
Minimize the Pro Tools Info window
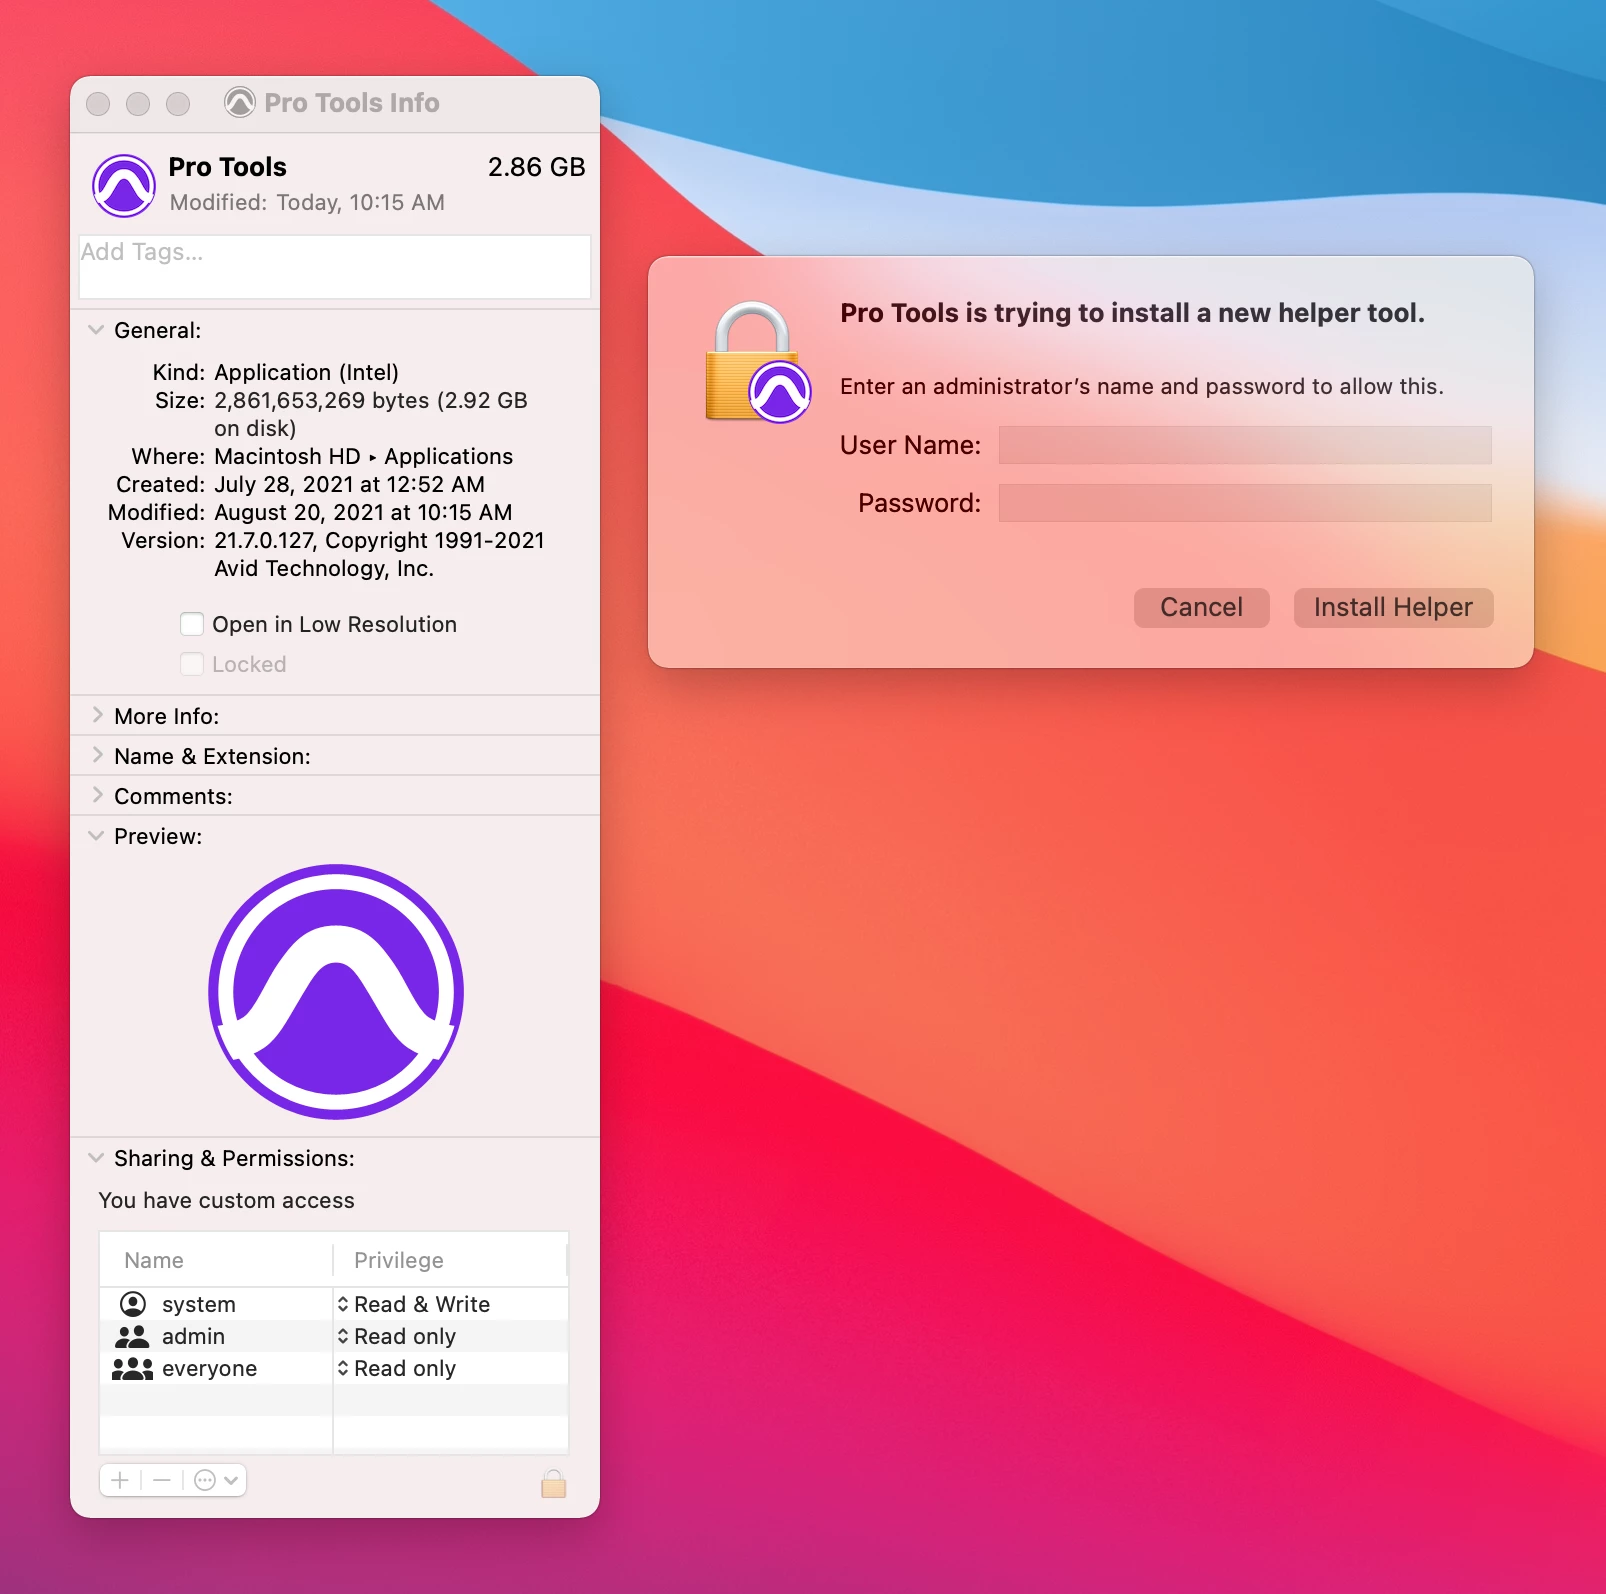pyautogui.click(x=138, y=103)
